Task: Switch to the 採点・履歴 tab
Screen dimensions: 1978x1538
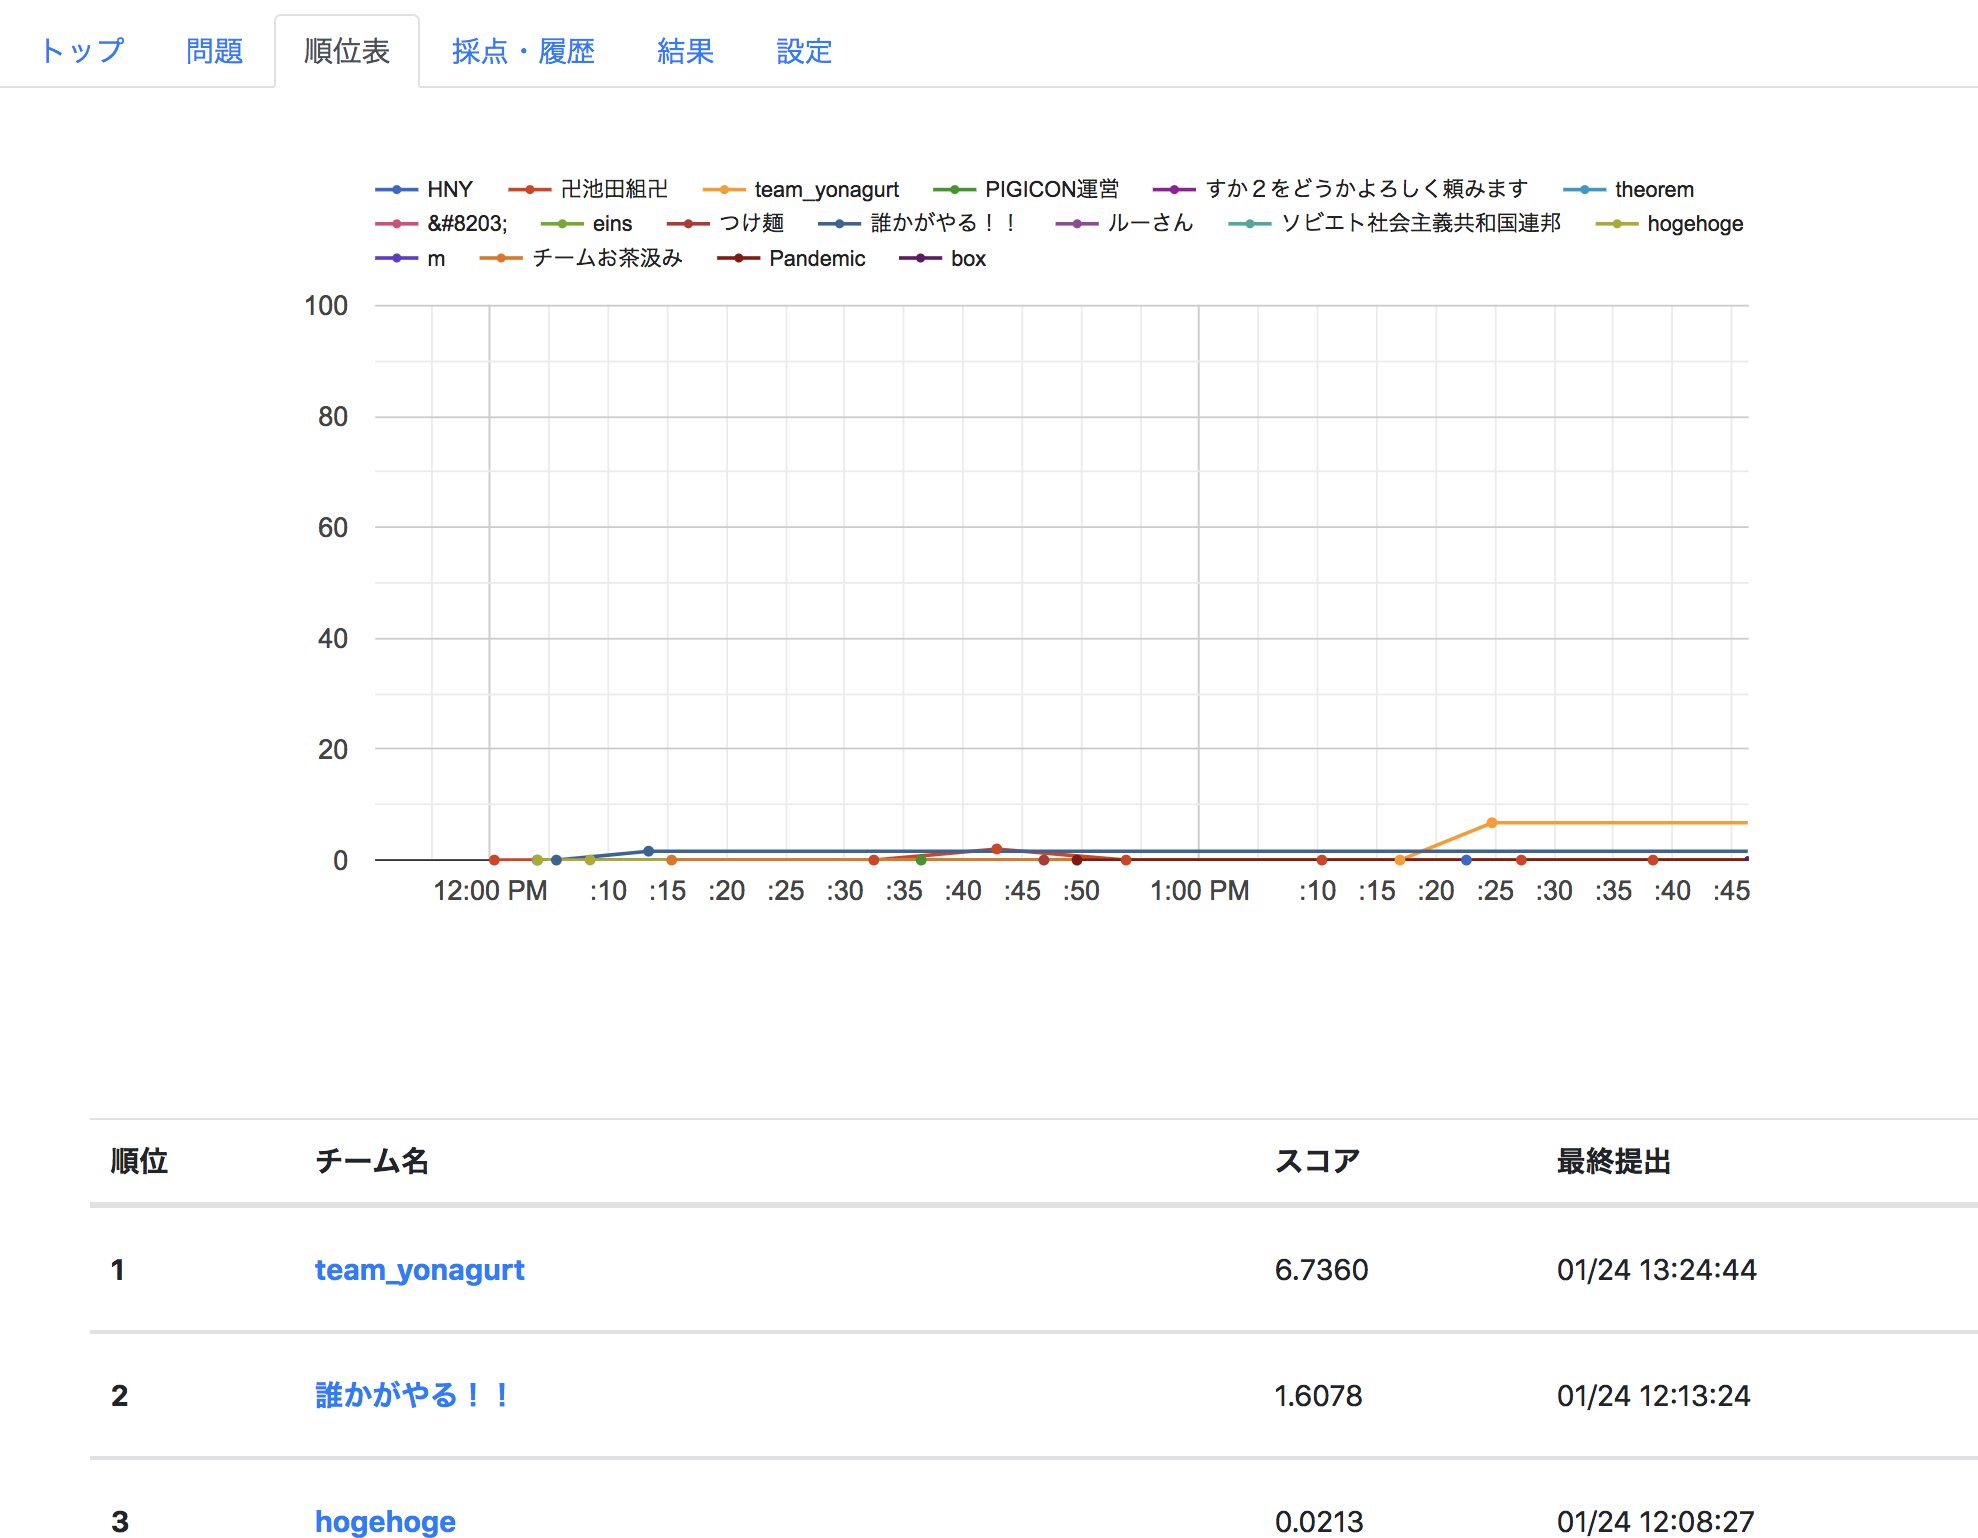Action: coord(523,50)
